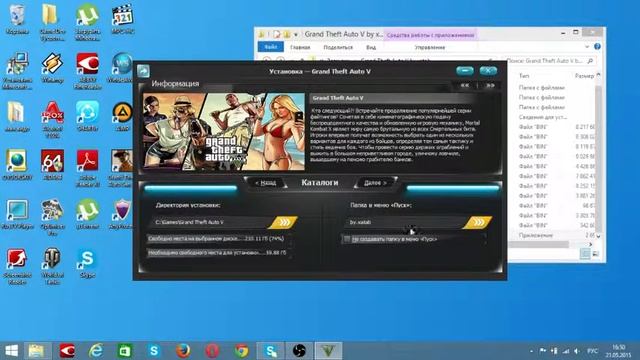Expand the Explorer ribbon with the chevron
The height and width of the screenshot is (360, 640).
587,47
